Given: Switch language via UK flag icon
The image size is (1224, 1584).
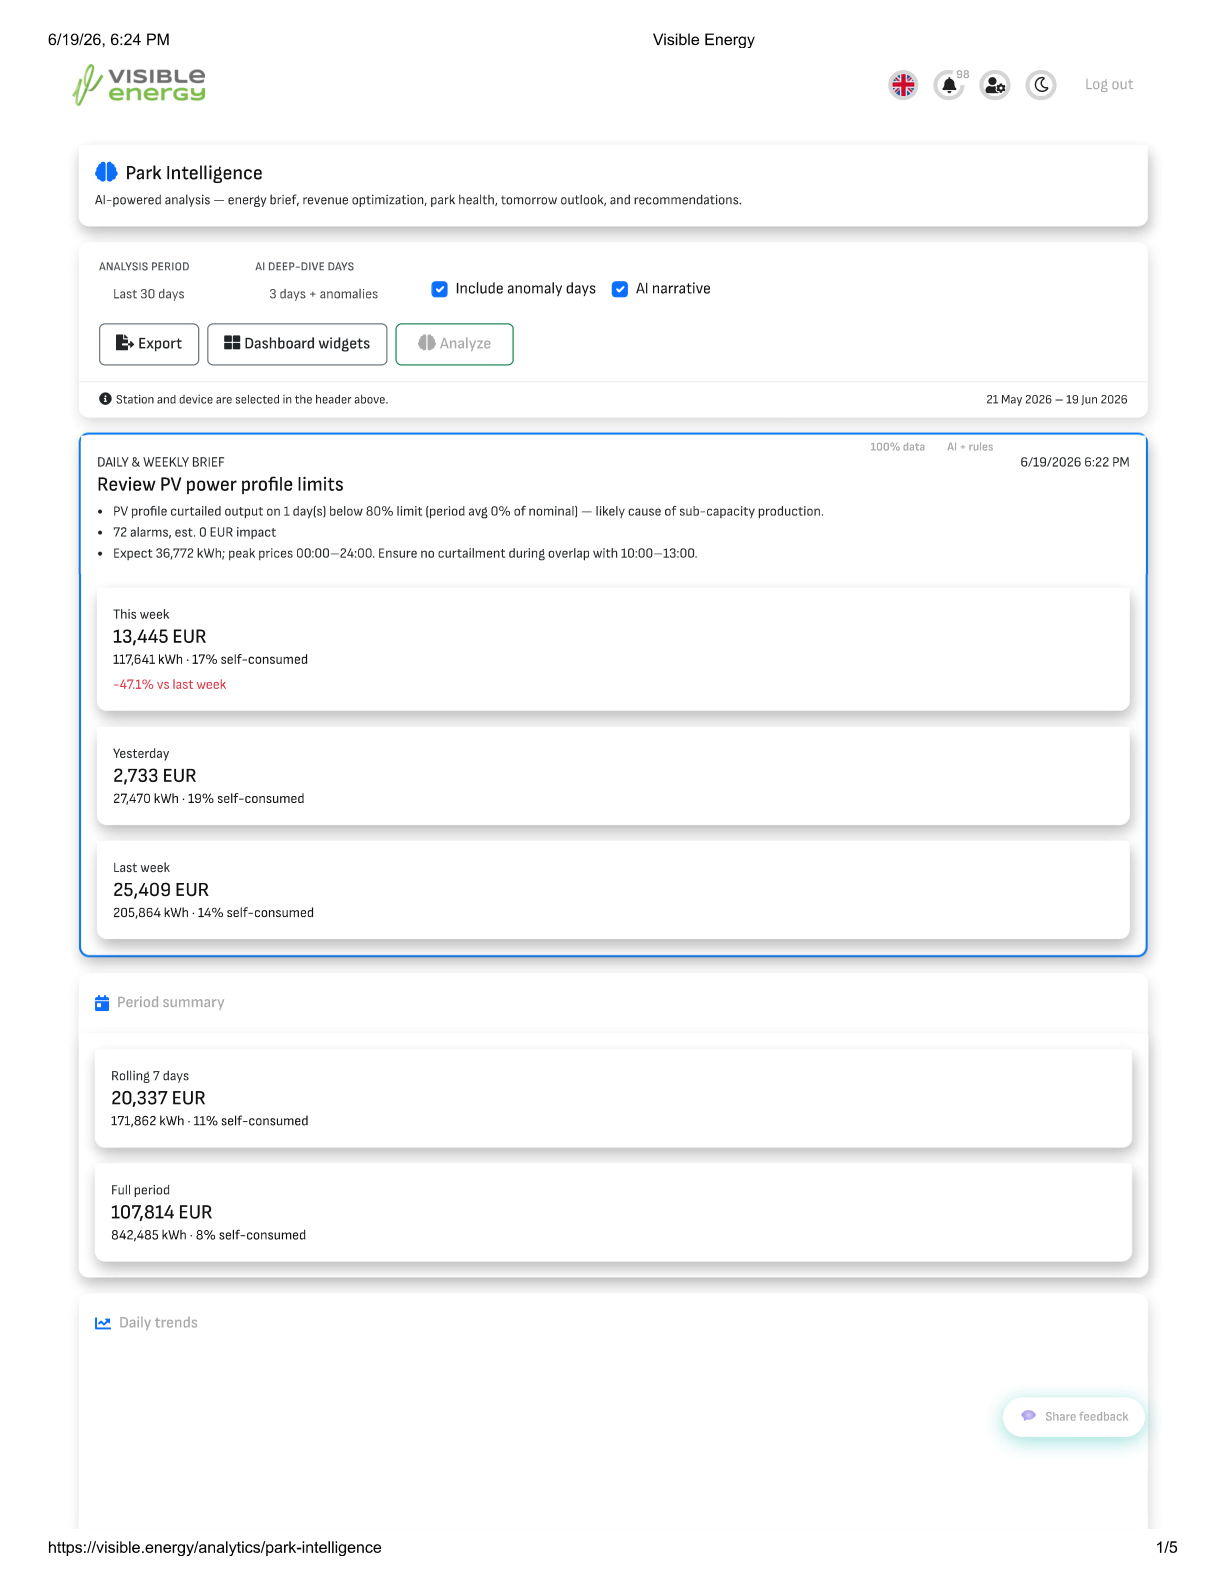Looking at the screenshot, I should [903, 85].
